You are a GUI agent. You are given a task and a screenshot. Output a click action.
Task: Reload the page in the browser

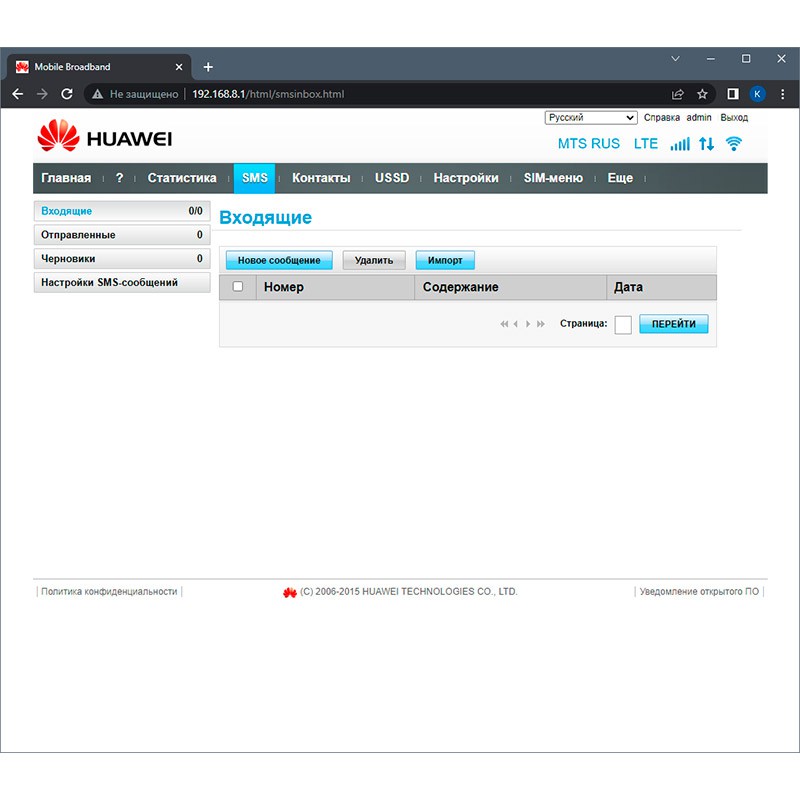coord(67,94)
